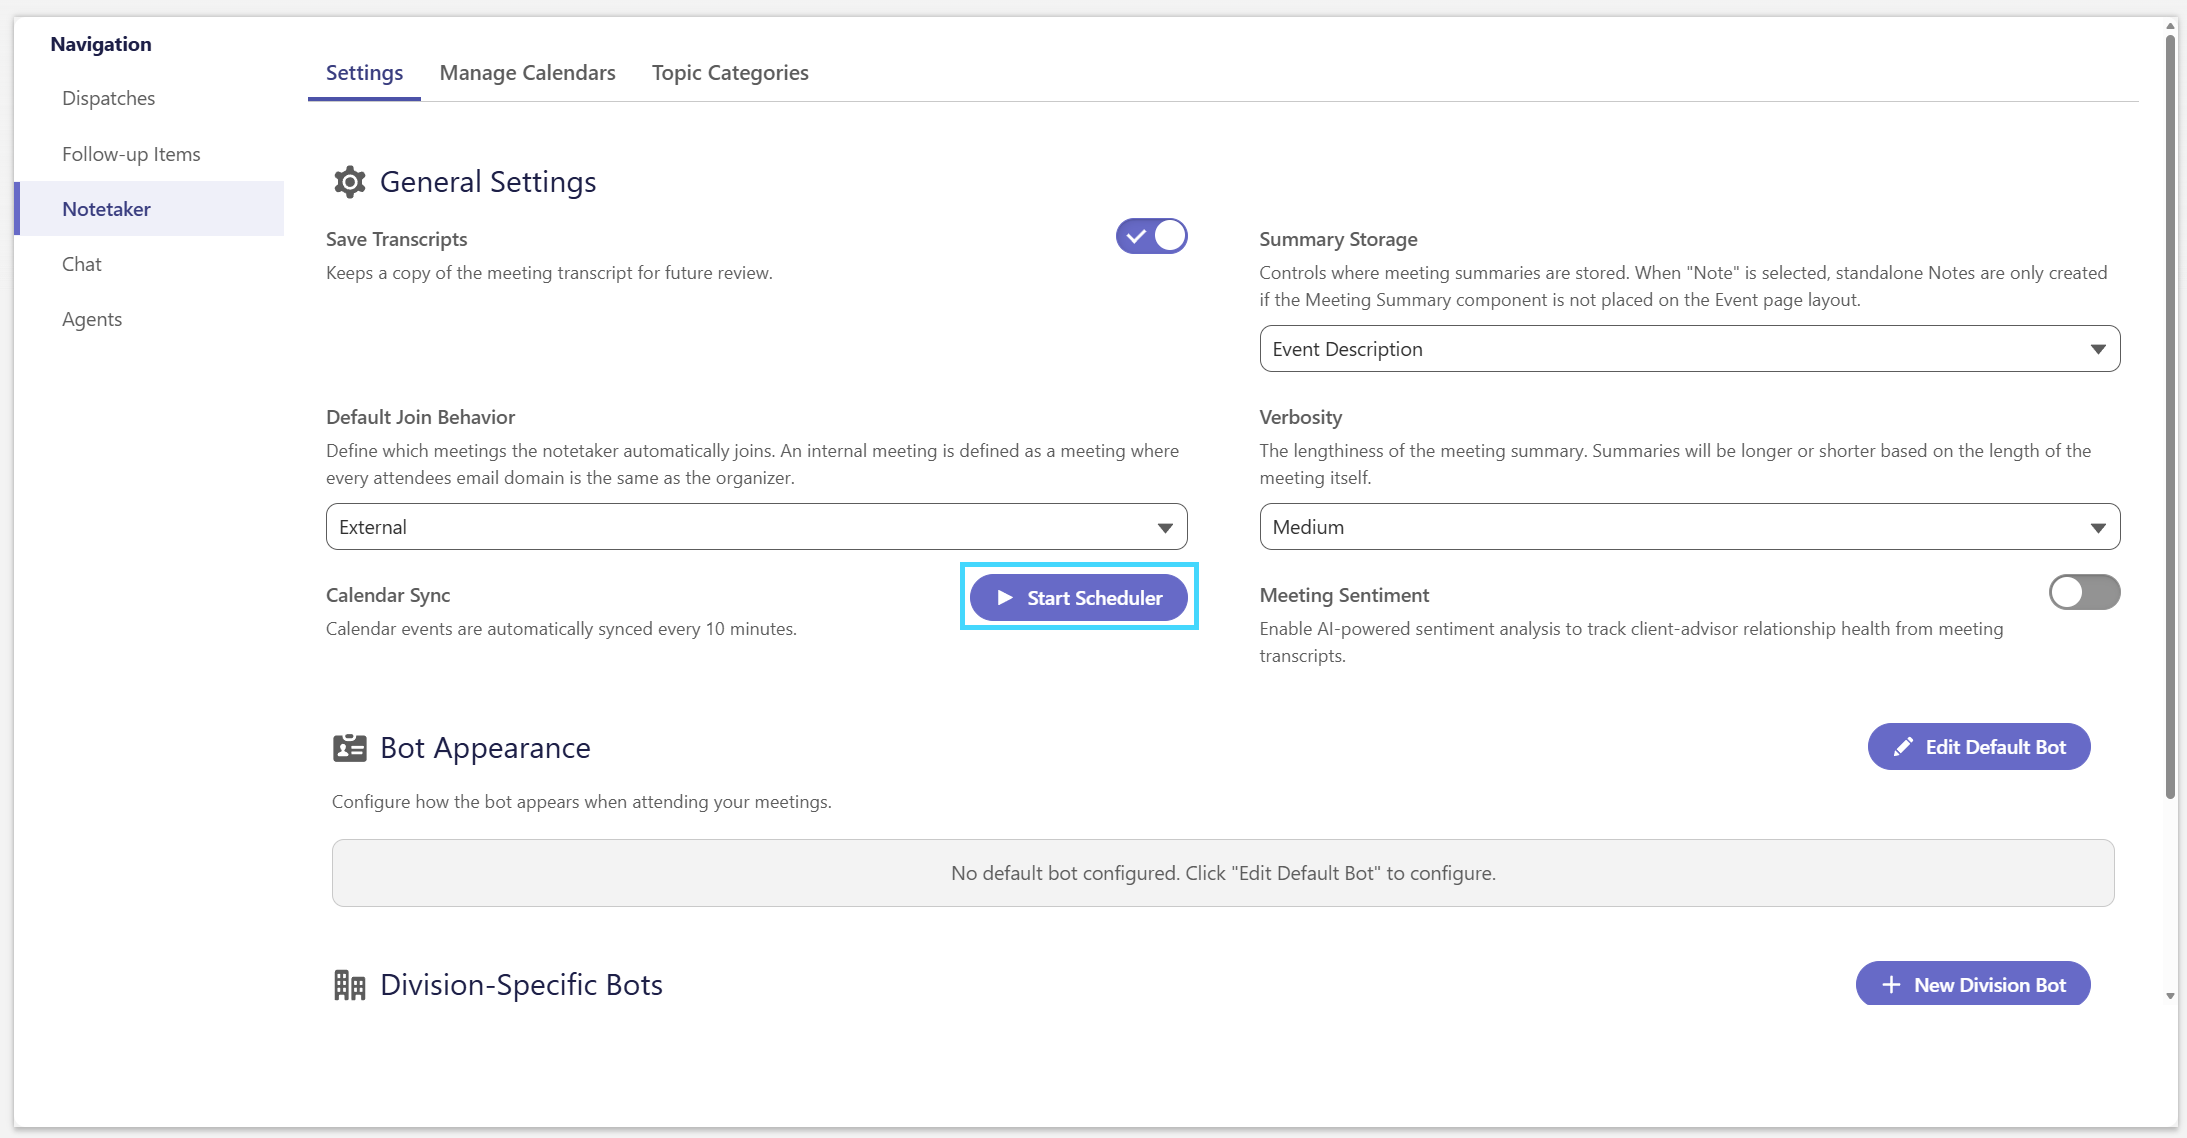Click 'Configure how the bot appears' description
2187x1138 pixels.
click(x=581, y=802)
